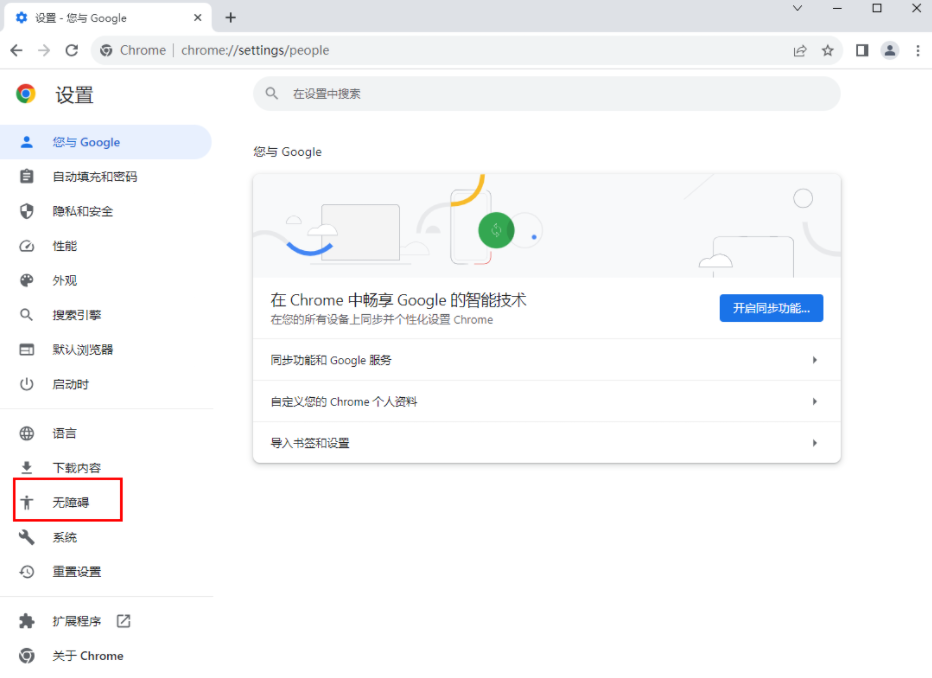Click the puzzle icon for 扩展程序
932x678 pixels.
(27, 621)
